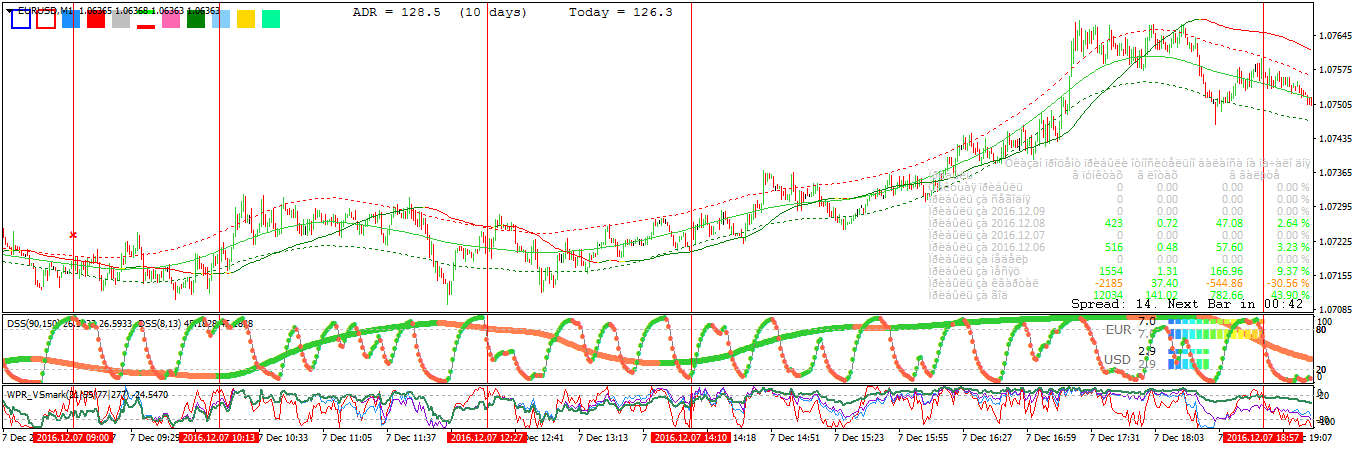Image resolution: width=1356 pixels, height=449 pixels.
Task: Click the EURUSD,M1 price quote label
Action: pos(119,10)
